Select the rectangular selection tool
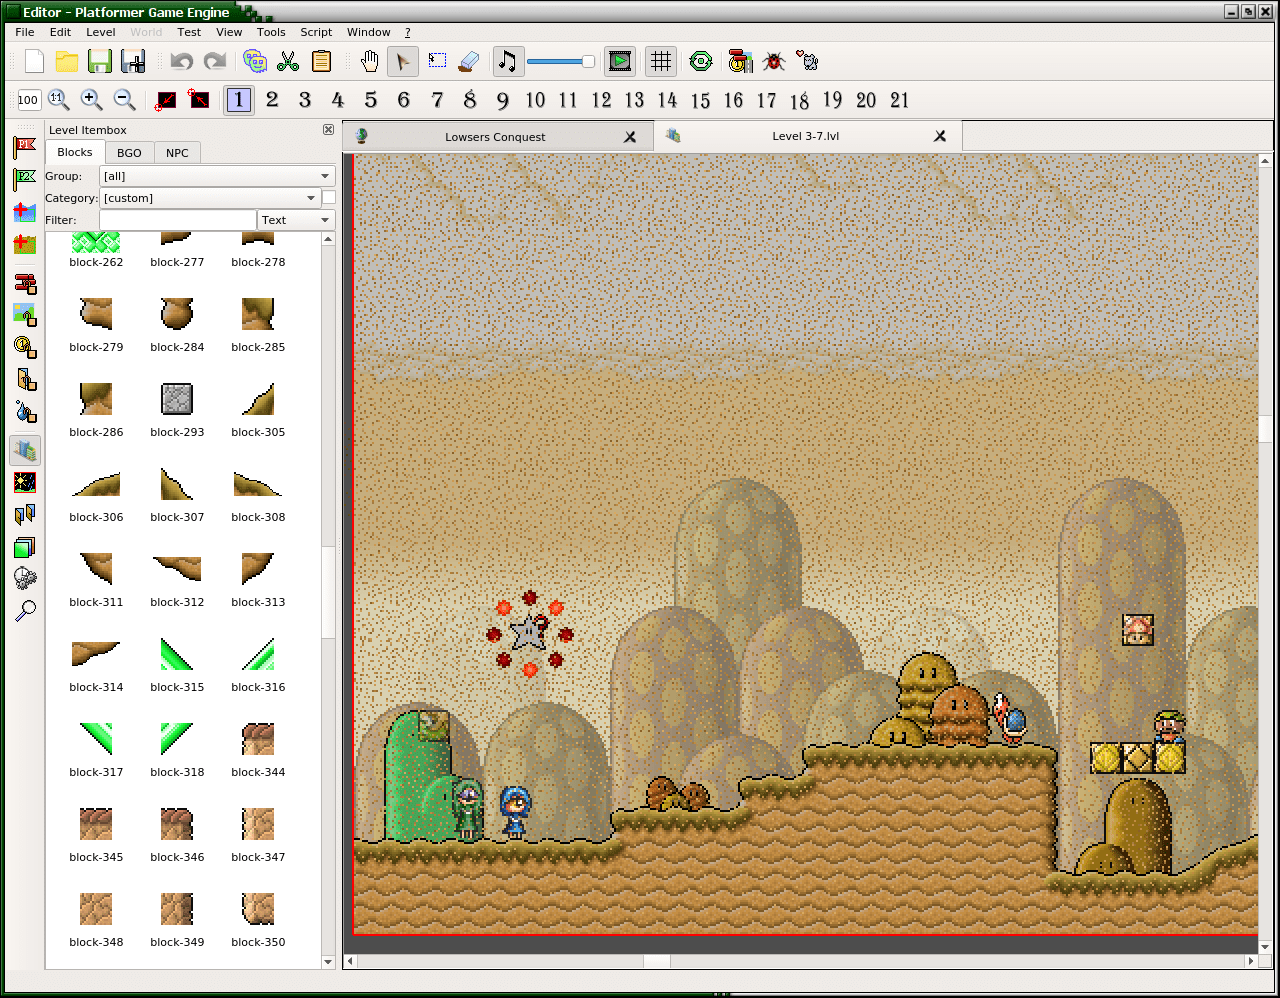 coord(437,62)
